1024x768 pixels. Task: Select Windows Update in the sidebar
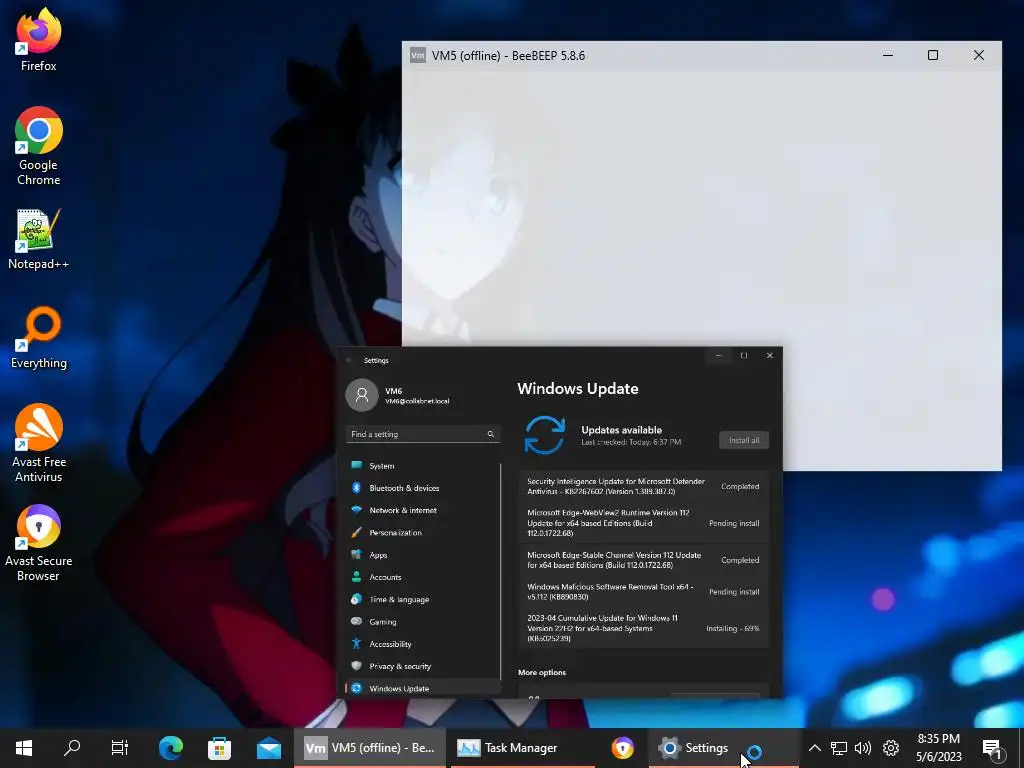[x=423, y=688]
